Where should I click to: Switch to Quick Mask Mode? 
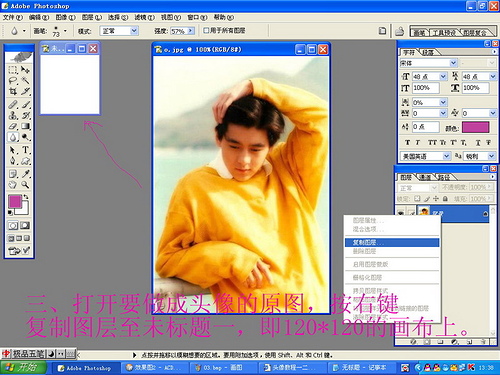coord(25,226)
